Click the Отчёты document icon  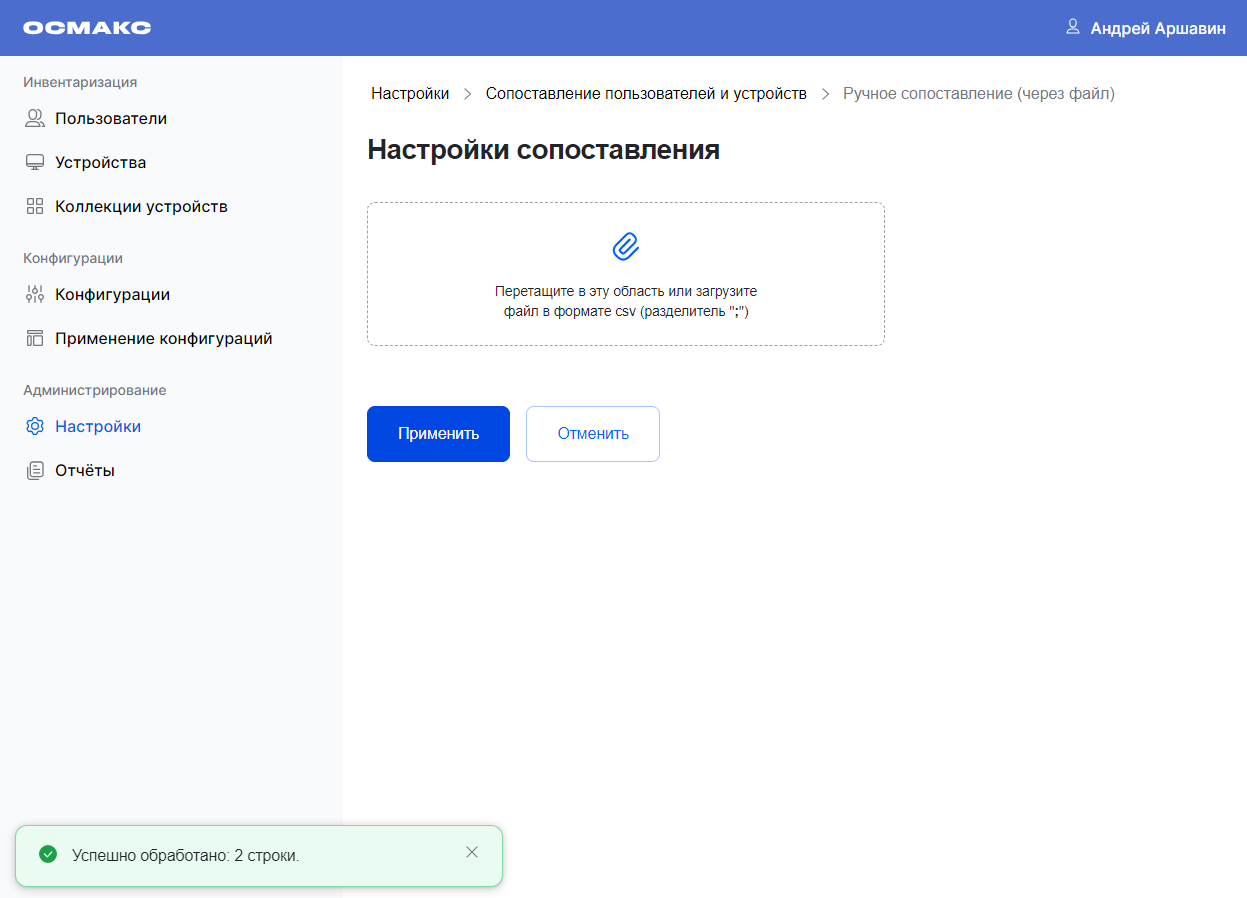pyautogui.click(x=35, y=471)
